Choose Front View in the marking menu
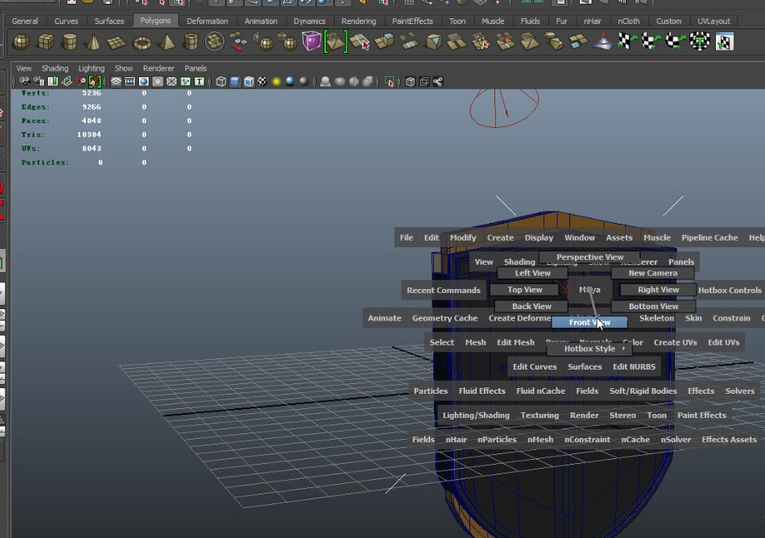 (x=589, y=322)
